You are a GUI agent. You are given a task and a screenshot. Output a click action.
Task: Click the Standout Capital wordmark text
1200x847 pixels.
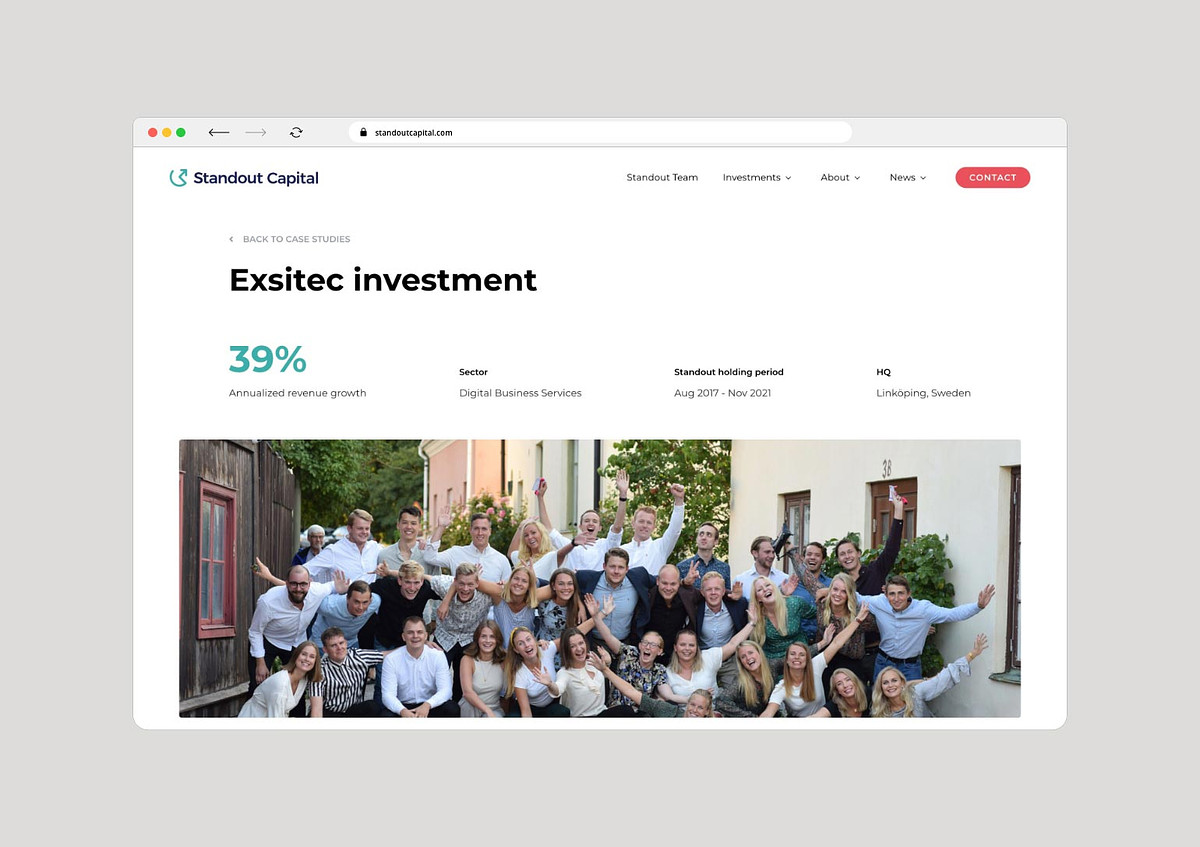tap(256, 178)
